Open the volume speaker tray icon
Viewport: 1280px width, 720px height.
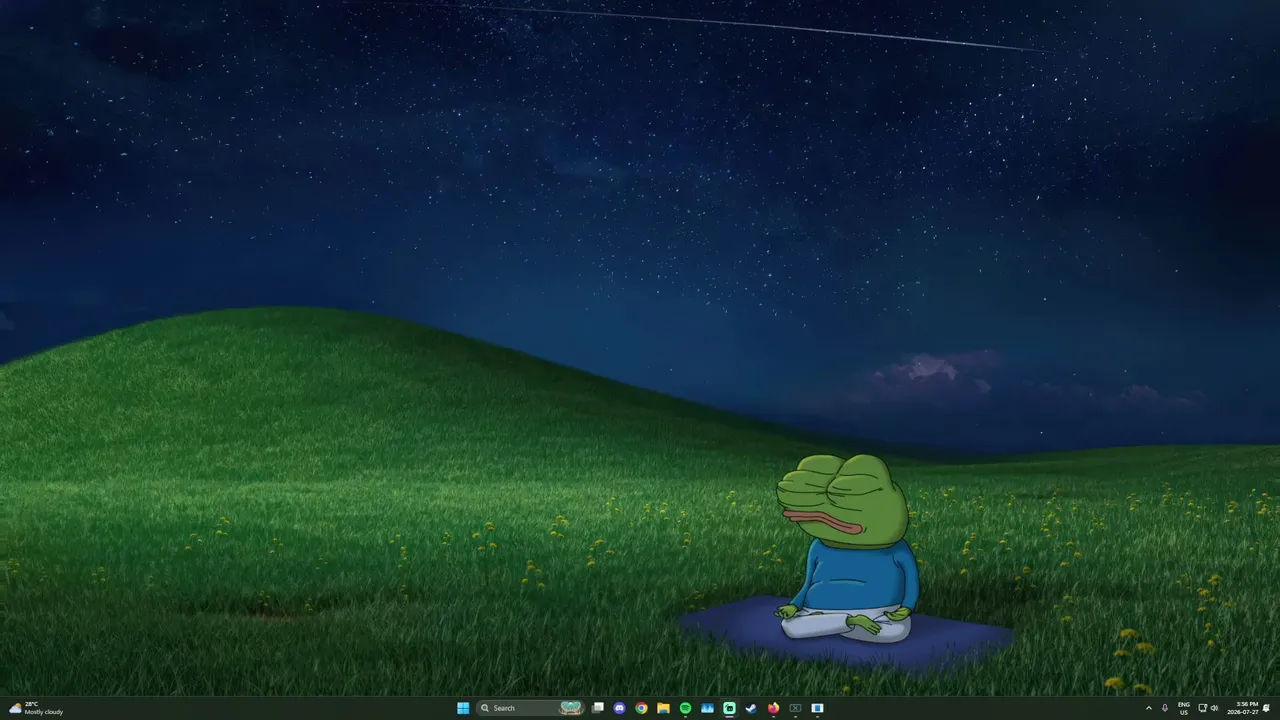[x=1214, y=708]
